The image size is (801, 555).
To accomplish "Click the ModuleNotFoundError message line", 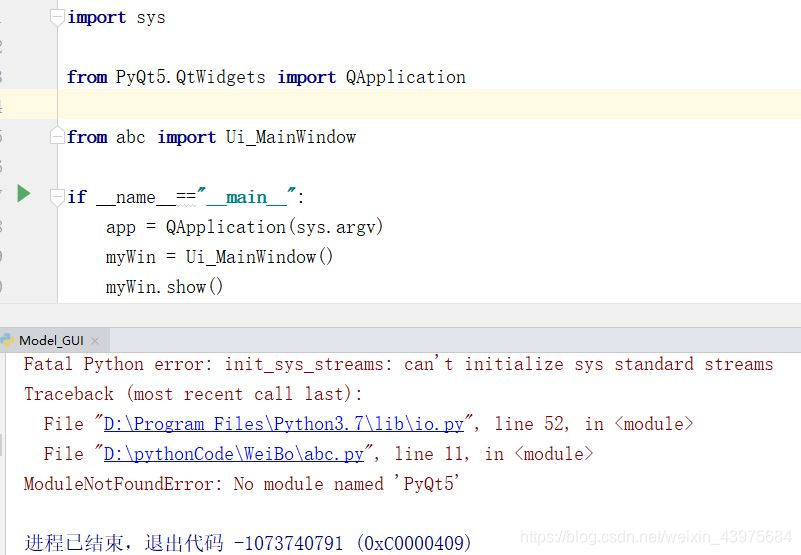I will [x=242, y=483].
